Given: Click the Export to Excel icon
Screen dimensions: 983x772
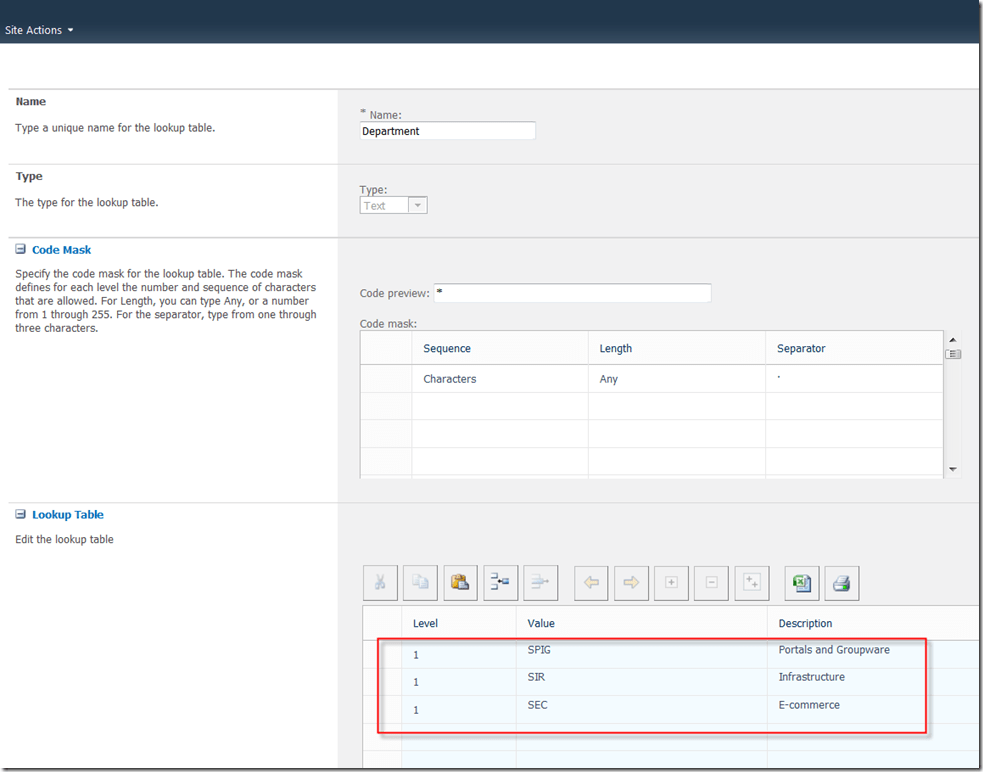Looking at the screenshot, I should tap(801, 583).
